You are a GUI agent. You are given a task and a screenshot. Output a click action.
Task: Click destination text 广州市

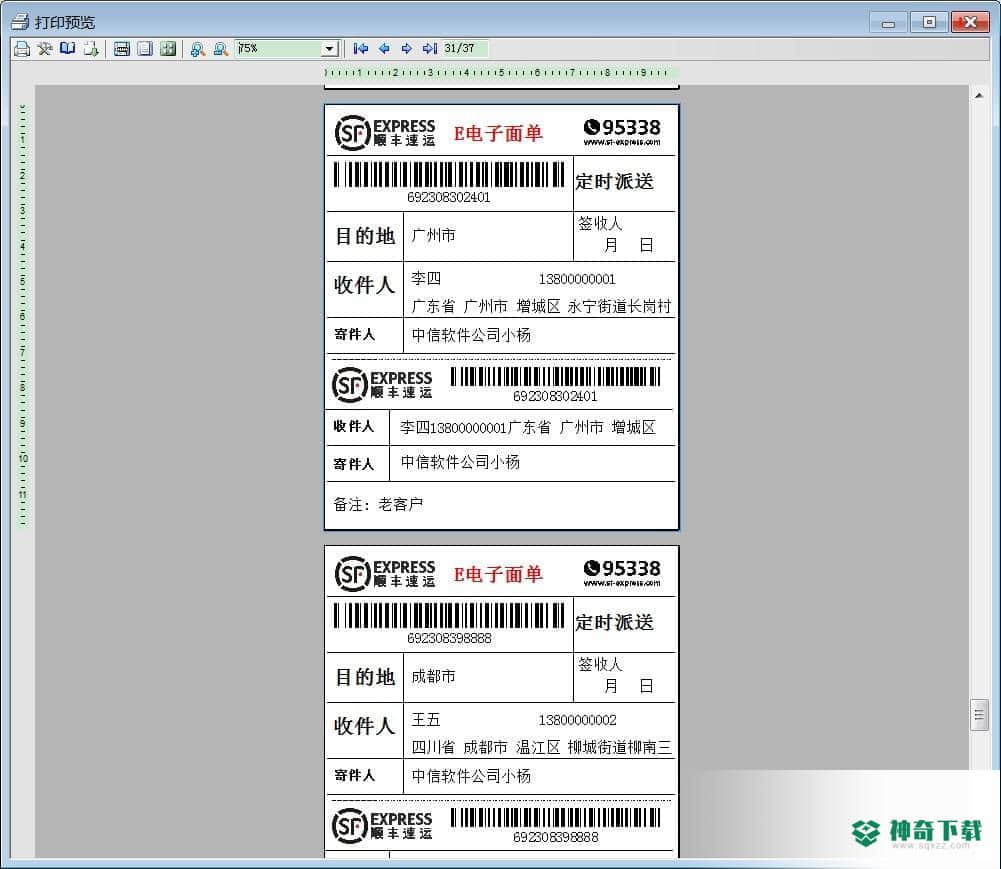coord(433,236)
